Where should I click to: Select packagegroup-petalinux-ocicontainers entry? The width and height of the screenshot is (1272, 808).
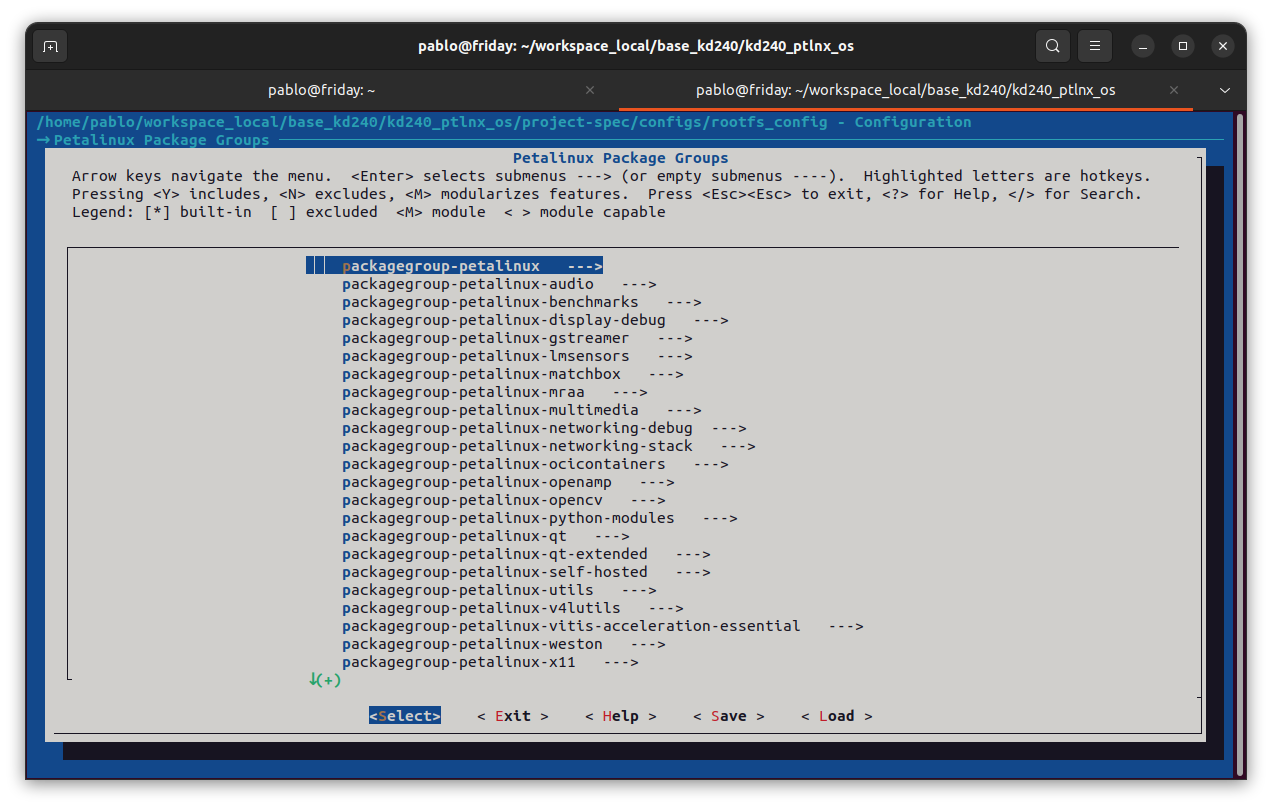point(535,464)
